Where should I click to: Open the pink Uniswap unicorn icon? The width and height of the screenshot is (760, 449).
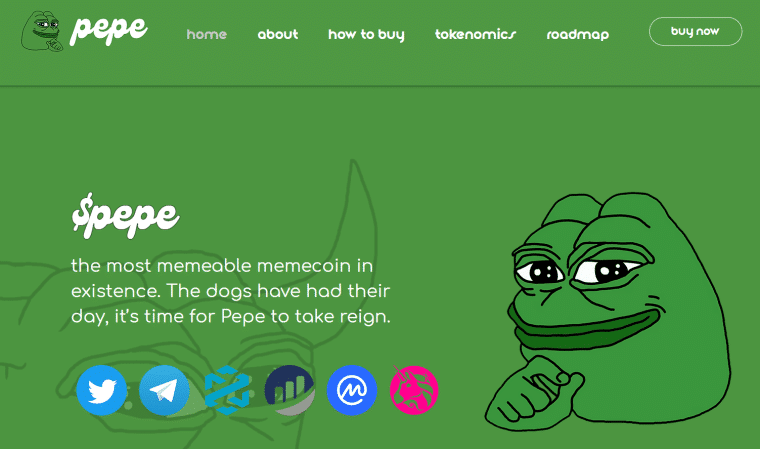414,390
